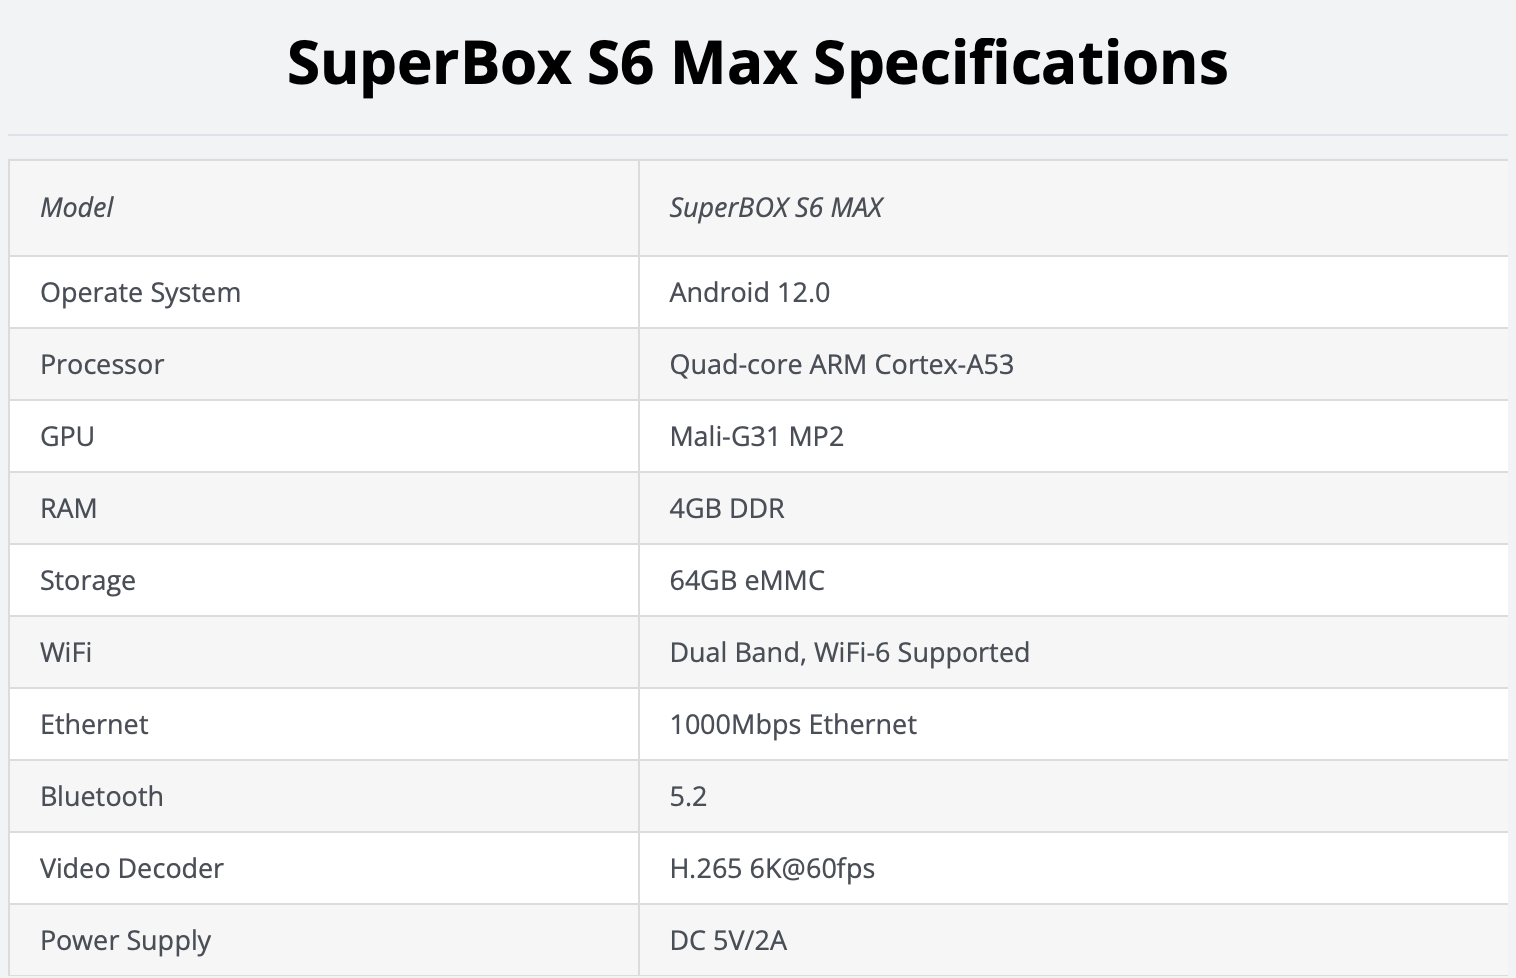The height and width of the screenshot is (978, 1516).
Task: Select the Bluetooth 5.2 version value
Action: [x=688, y=797]
